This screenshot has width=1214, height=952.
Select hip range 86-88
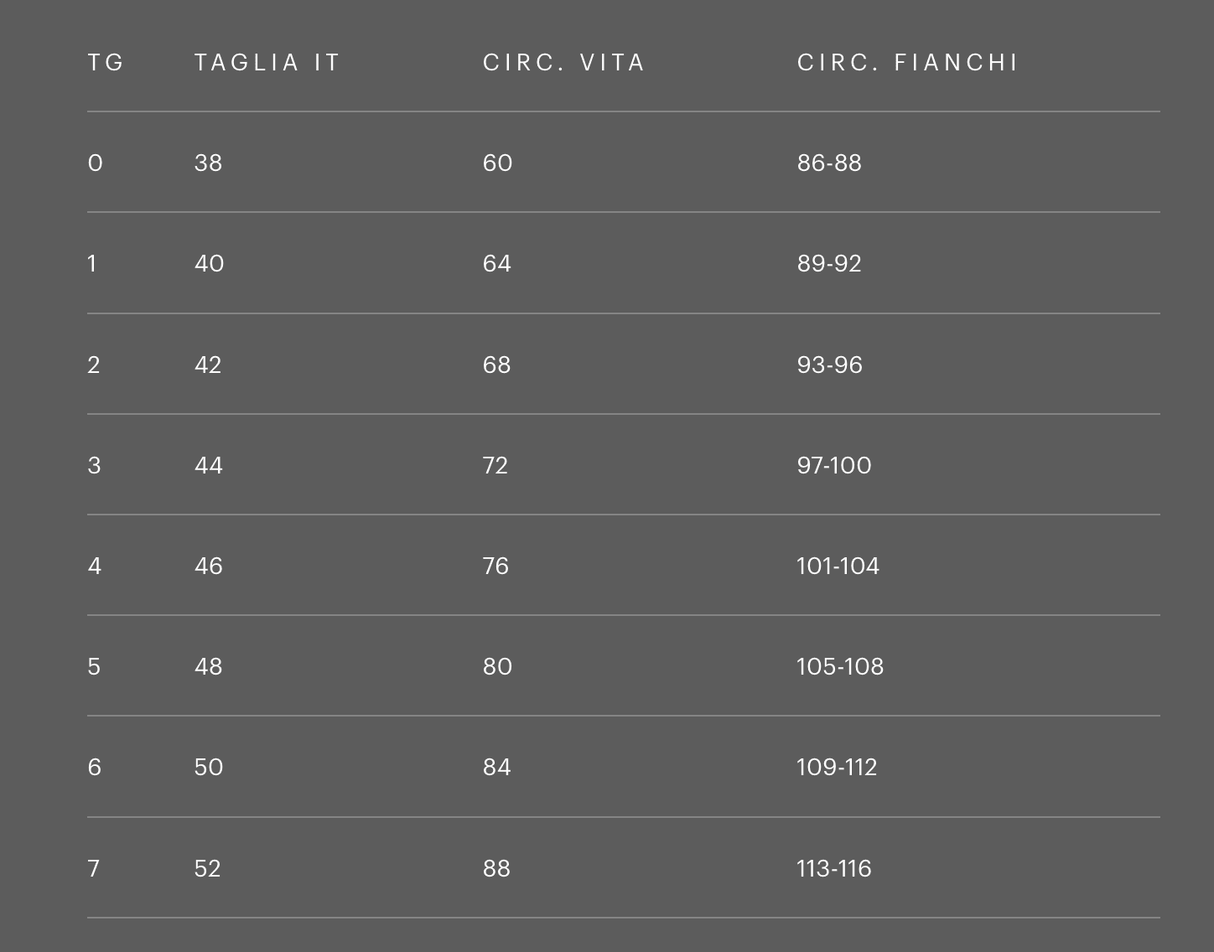829,163
